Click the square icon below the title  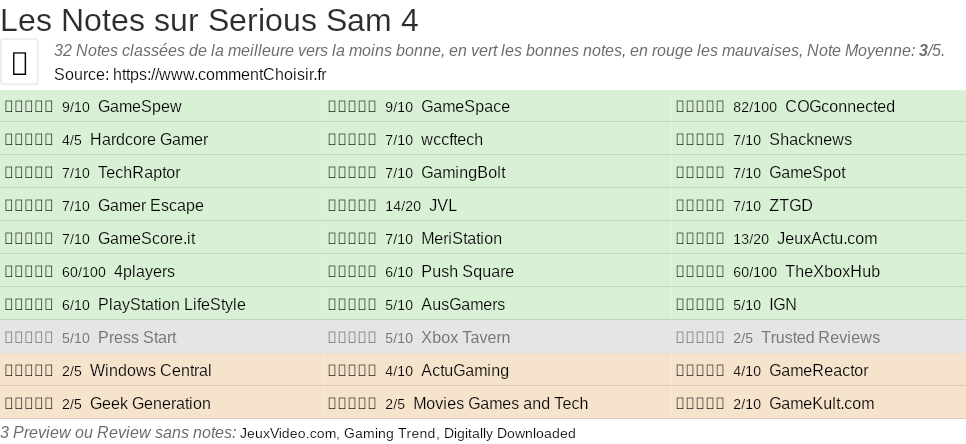pyautogui.click(x=20, y=62)
